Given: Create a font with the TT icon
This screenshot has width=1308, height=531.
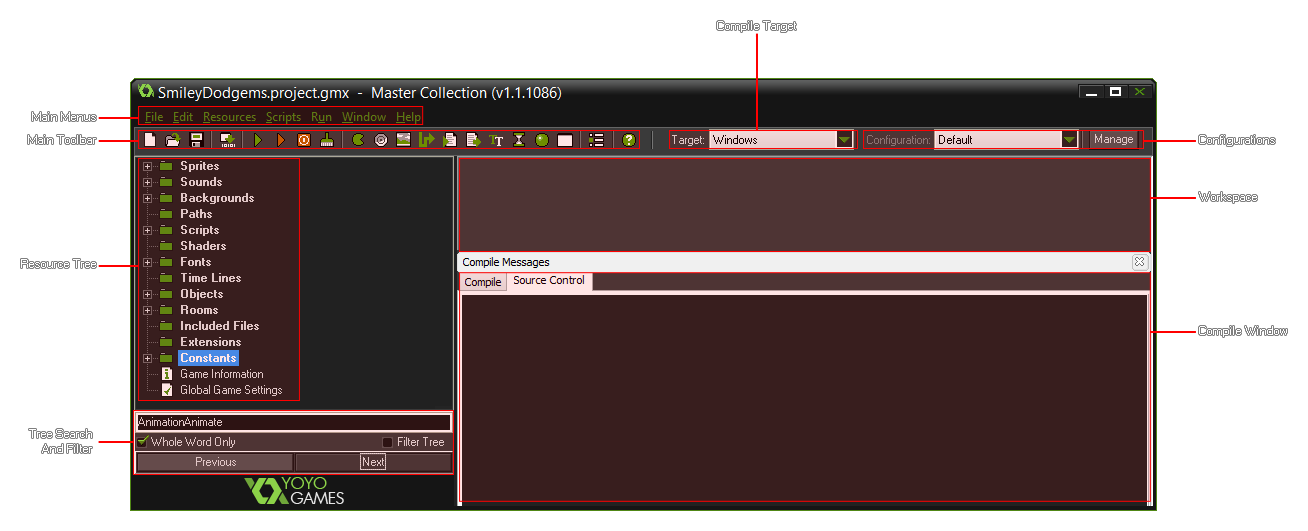Looking at the screenshot, I should tap(496, 140).
